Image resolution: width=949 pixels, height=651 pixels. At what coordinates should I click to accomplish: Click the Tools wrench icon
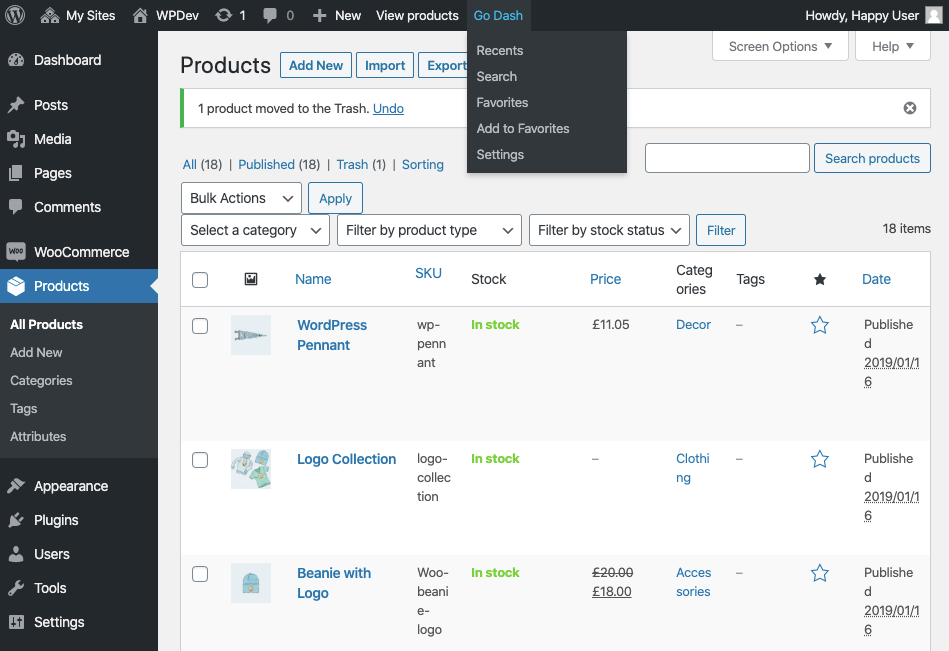[16, 588]
